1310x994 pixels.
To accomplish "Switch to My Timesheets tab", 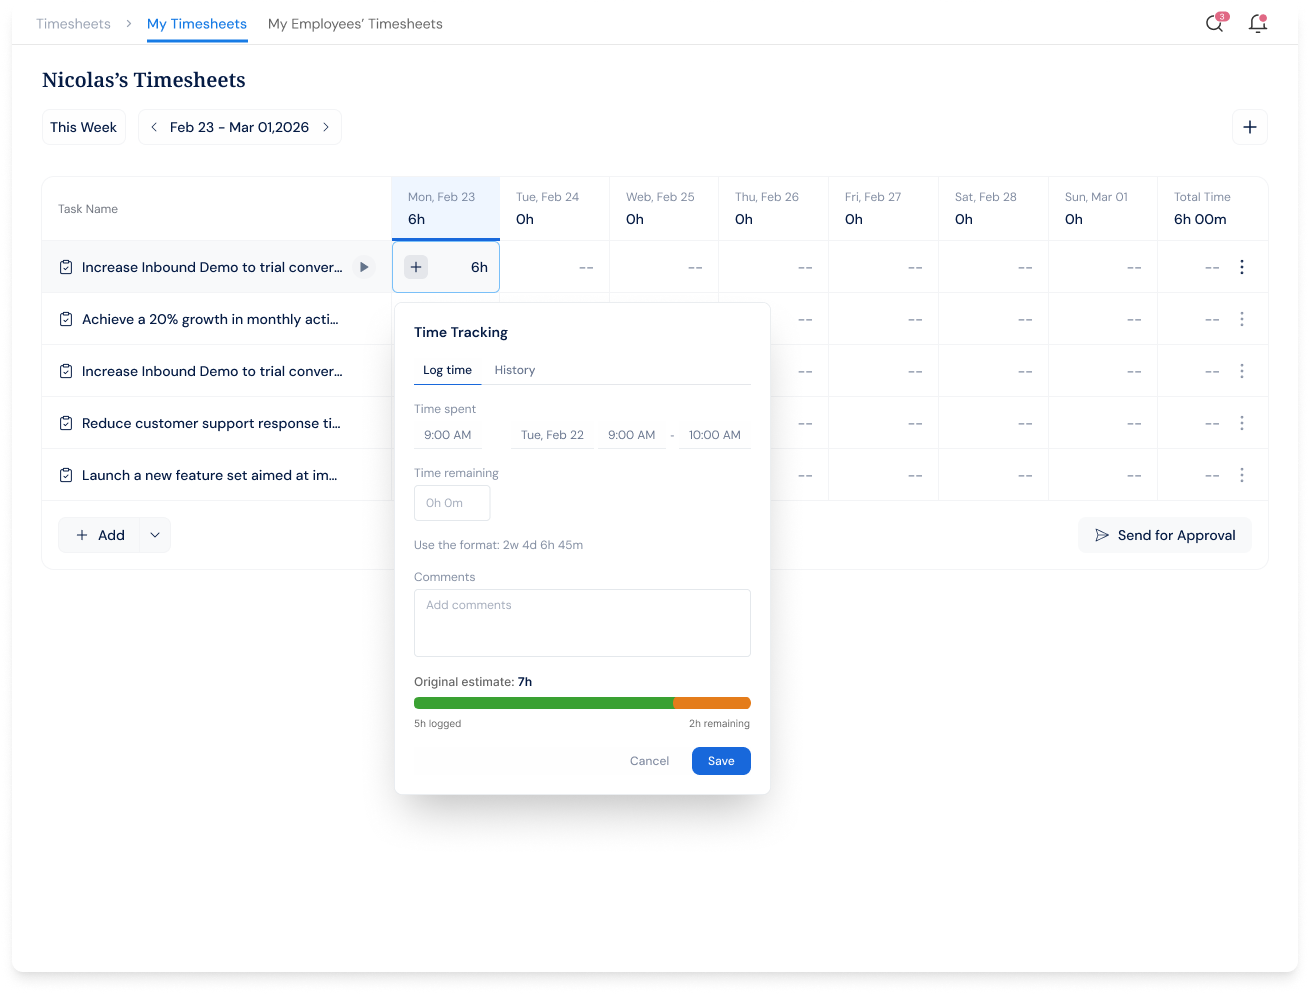I will pyautogui.click(x=197, y=24).
